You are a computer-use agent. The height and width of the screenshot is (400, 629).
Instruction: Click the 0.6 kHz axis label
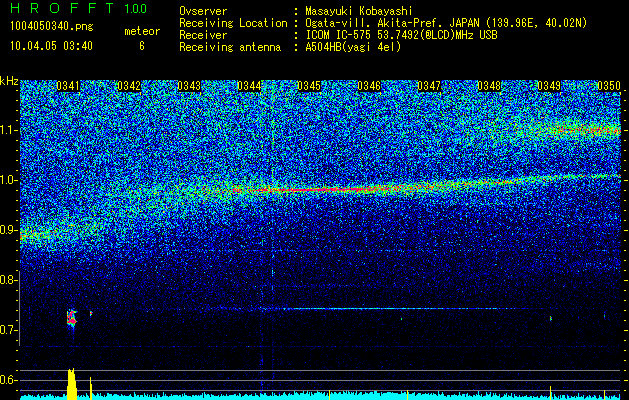[x=7, y=380]
